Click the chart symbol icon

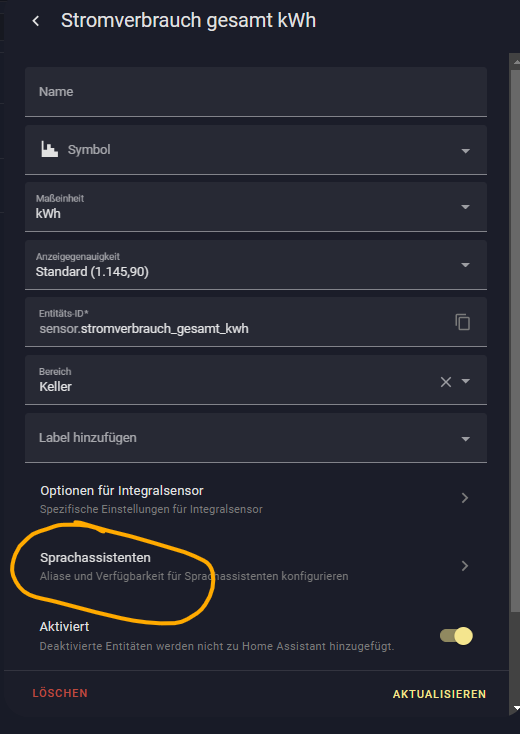click(50, 150)
